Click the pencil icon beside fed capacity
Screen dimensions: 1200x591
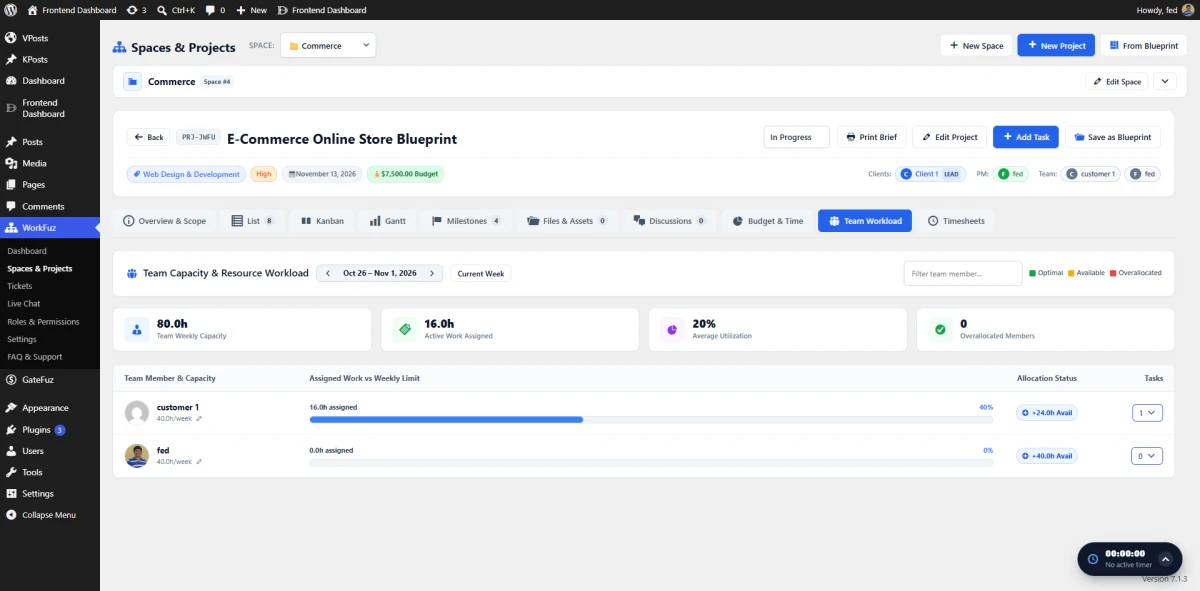tap(199, 462)
